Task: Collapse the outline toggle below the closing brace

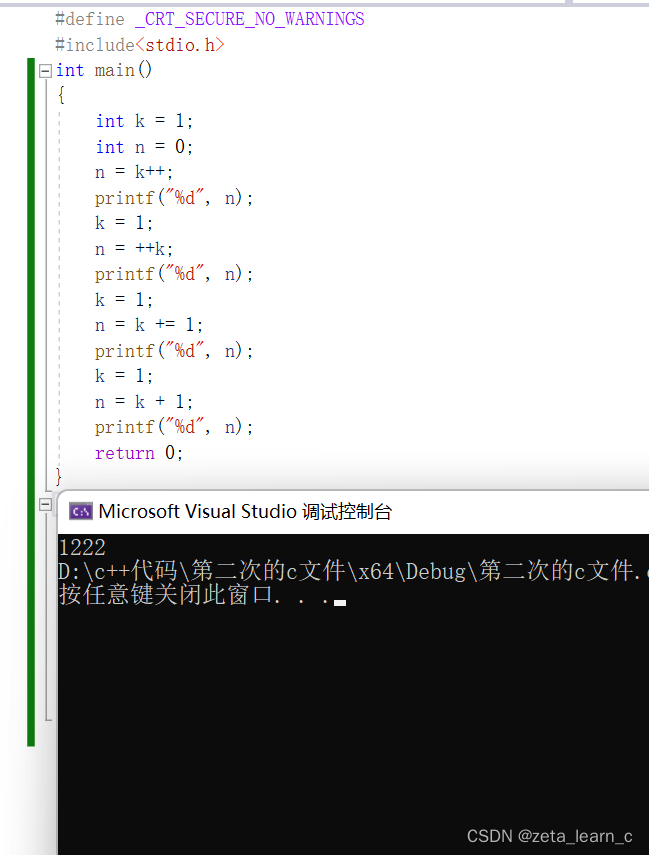Action: coord(46,504)
